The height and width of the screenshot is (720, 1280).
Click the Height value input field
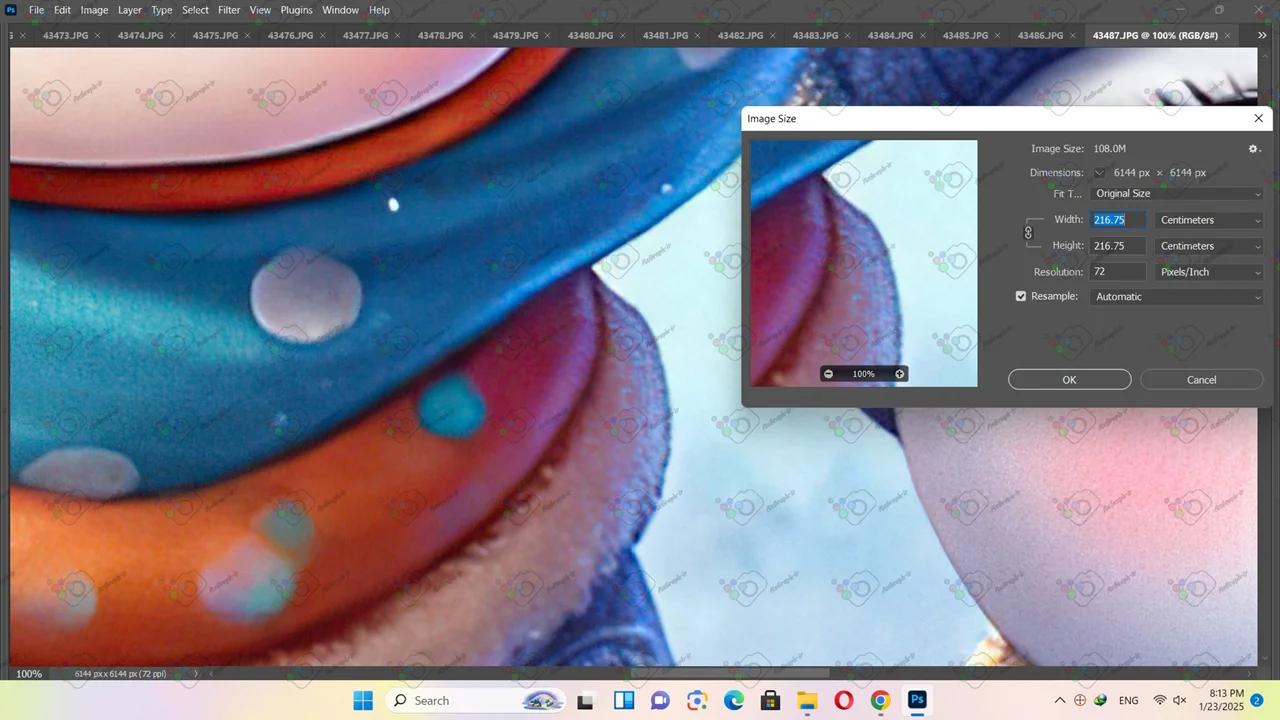1118,246
